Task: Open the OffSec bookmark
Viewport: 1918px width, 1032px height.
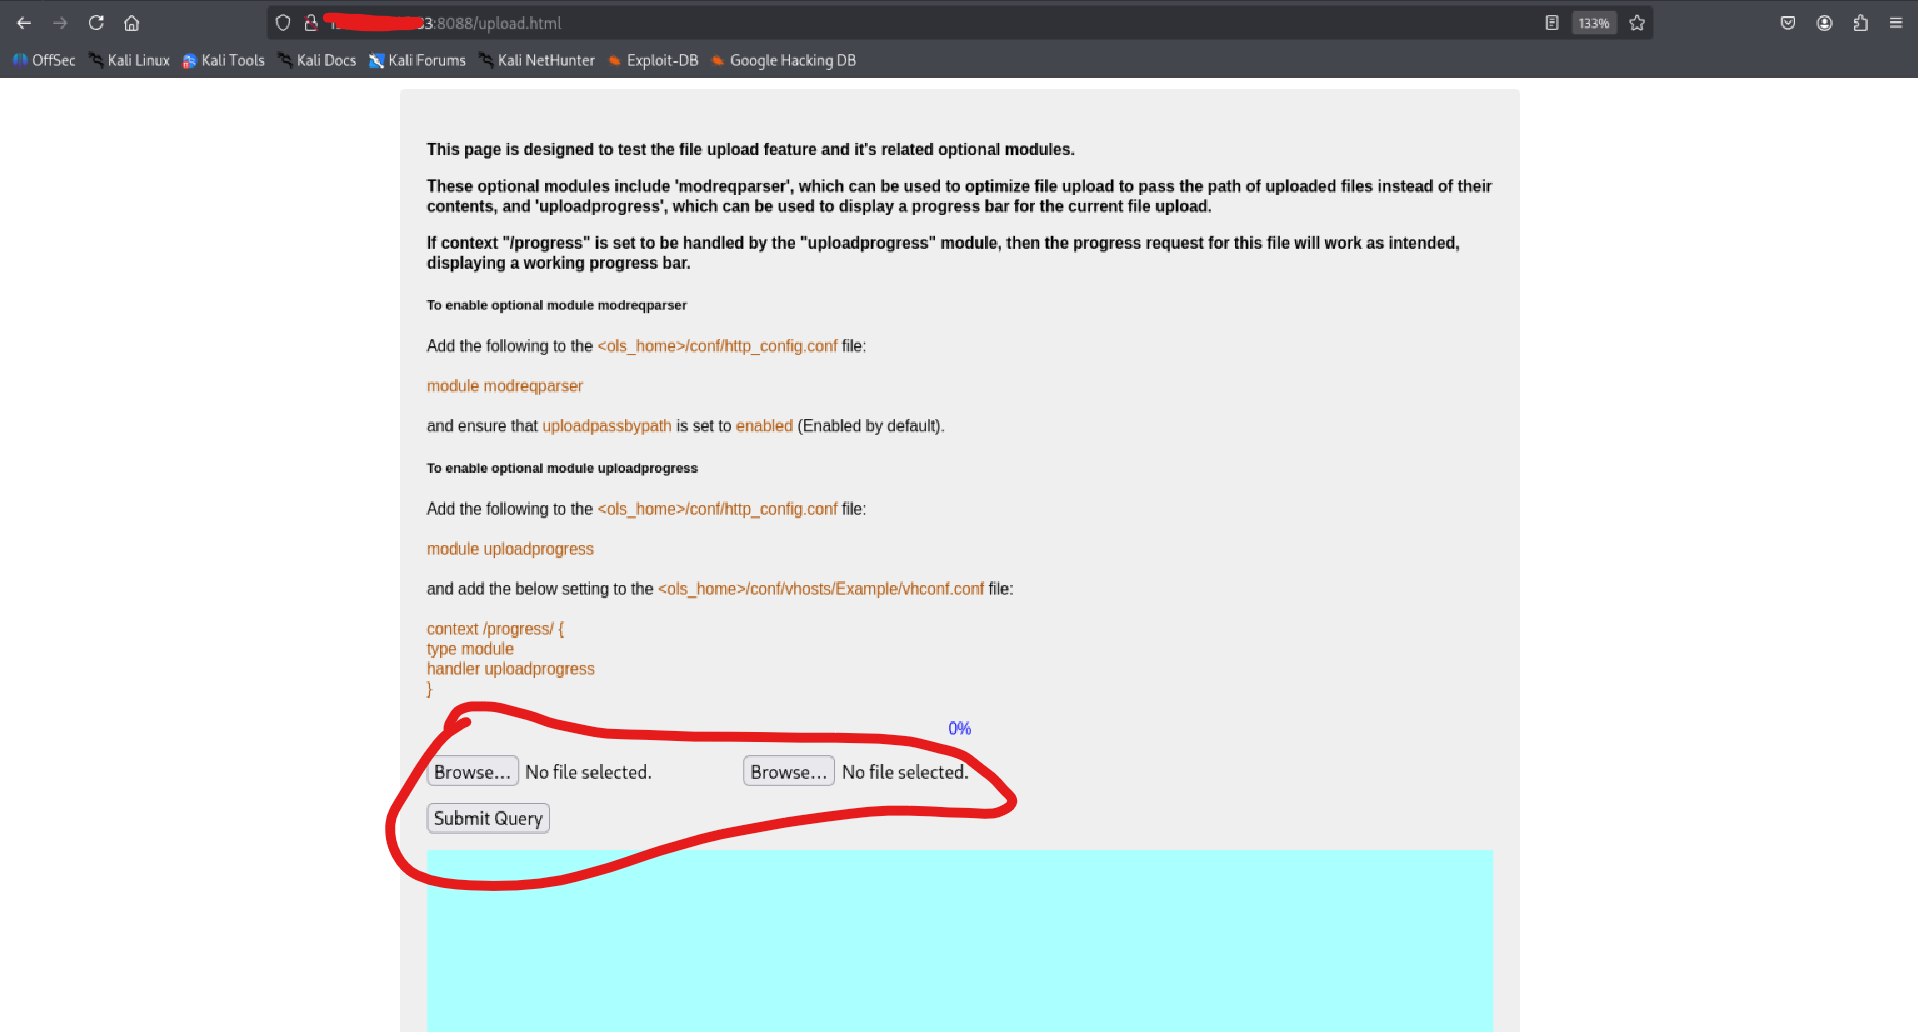Action: click(x=44, y=60)
